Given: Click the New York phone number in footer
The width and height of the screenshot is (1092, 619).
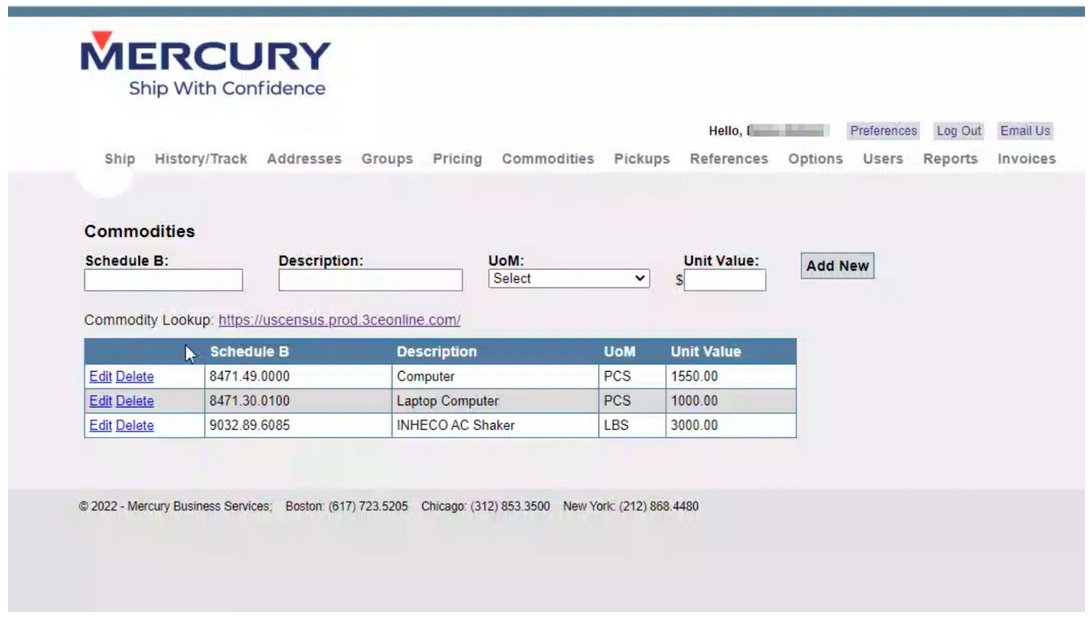Looking at the screenshot, I should [658, 506].
